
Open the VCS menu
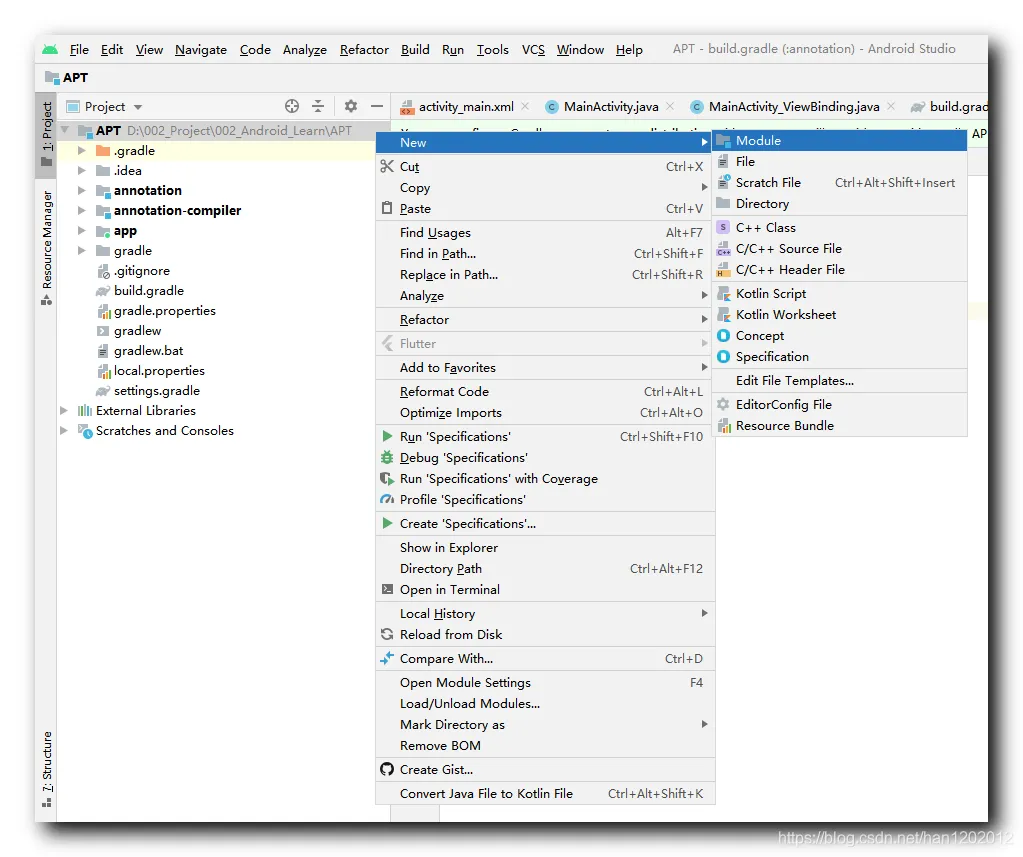533,50
